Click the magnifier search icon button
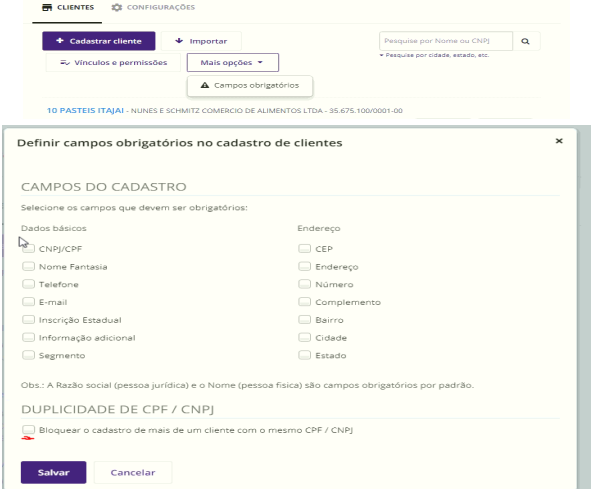Image resolution: width=601 pixels, height=489 pixels. click(525, 41)
